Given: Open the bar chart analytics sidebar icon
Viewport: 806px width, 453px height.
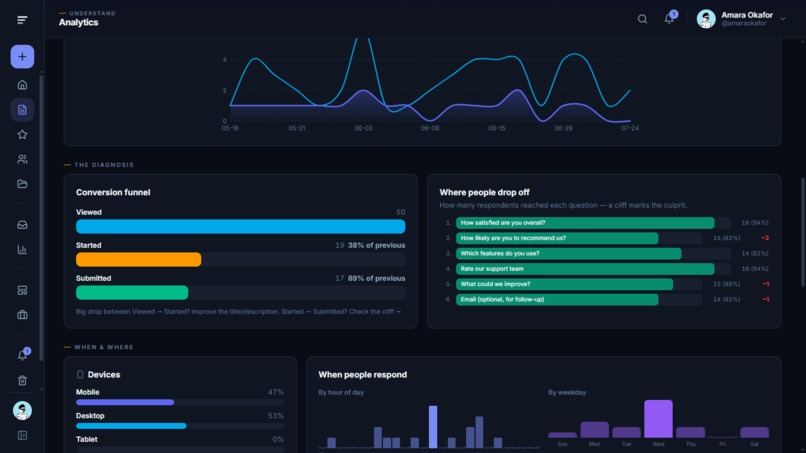Looking at the screenshot, I should (22, 249).
